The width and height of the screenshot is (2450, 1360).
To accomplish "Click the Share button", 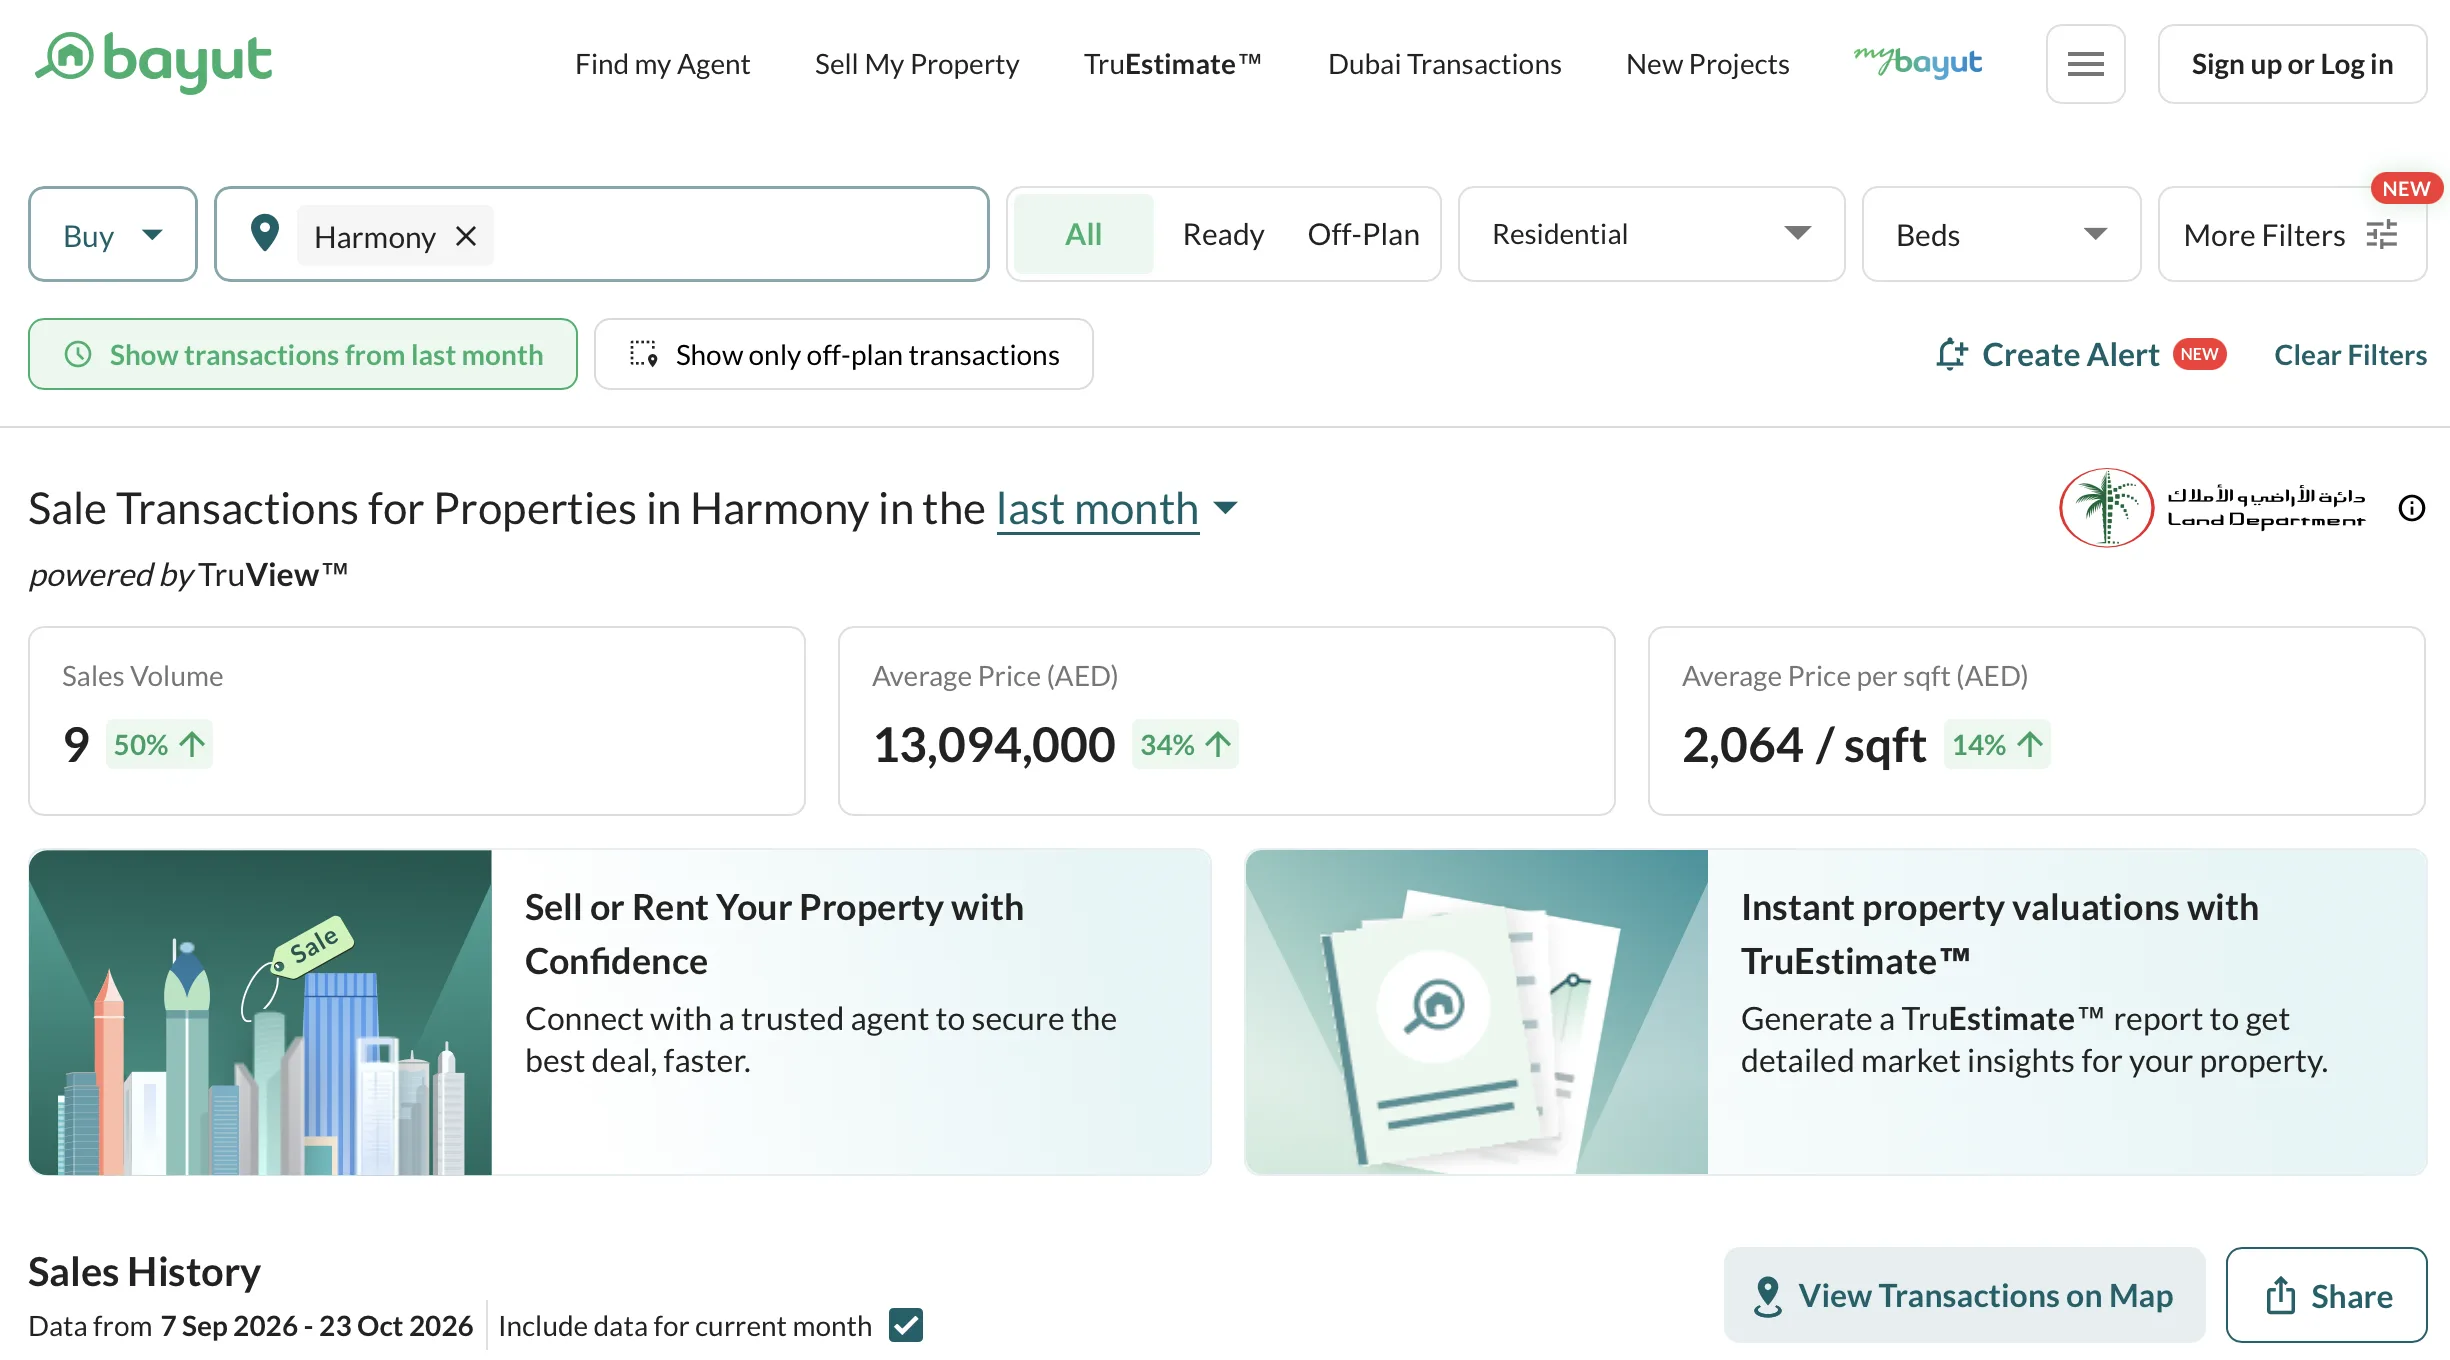I will [2326, 1295].
